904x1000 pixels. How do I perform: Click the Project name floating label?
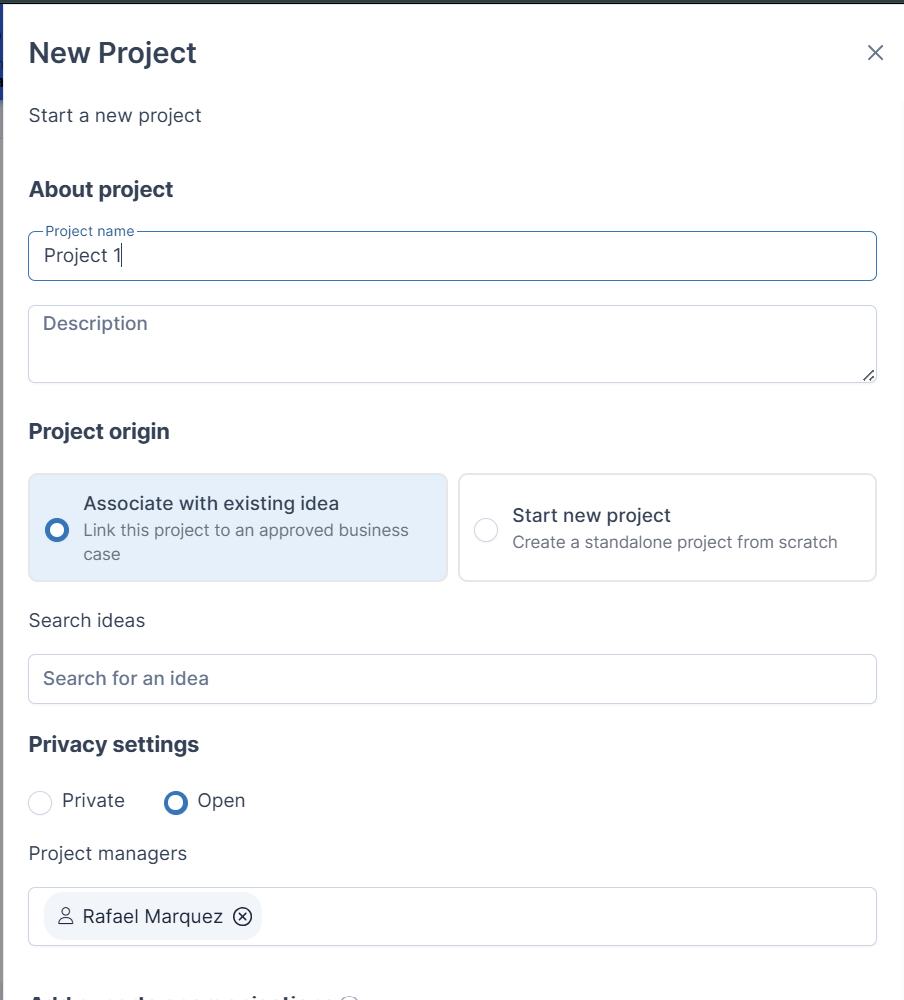[x=90, y=231]
